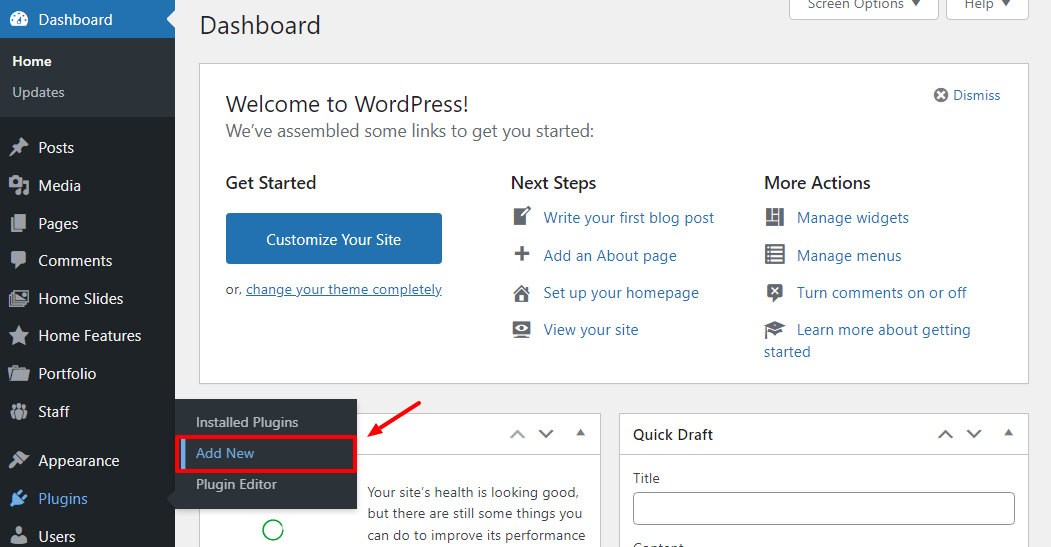Click the house icon beside Set up your homepage
The image size is (1051, 547).
click(x=521, y=293)
